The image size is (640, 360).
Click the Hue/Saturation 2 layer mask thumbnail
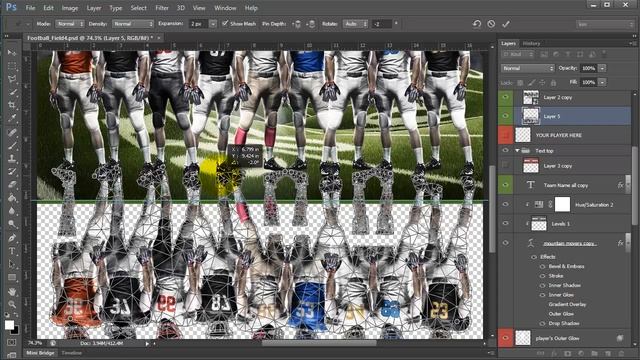[x=562, y=204]
